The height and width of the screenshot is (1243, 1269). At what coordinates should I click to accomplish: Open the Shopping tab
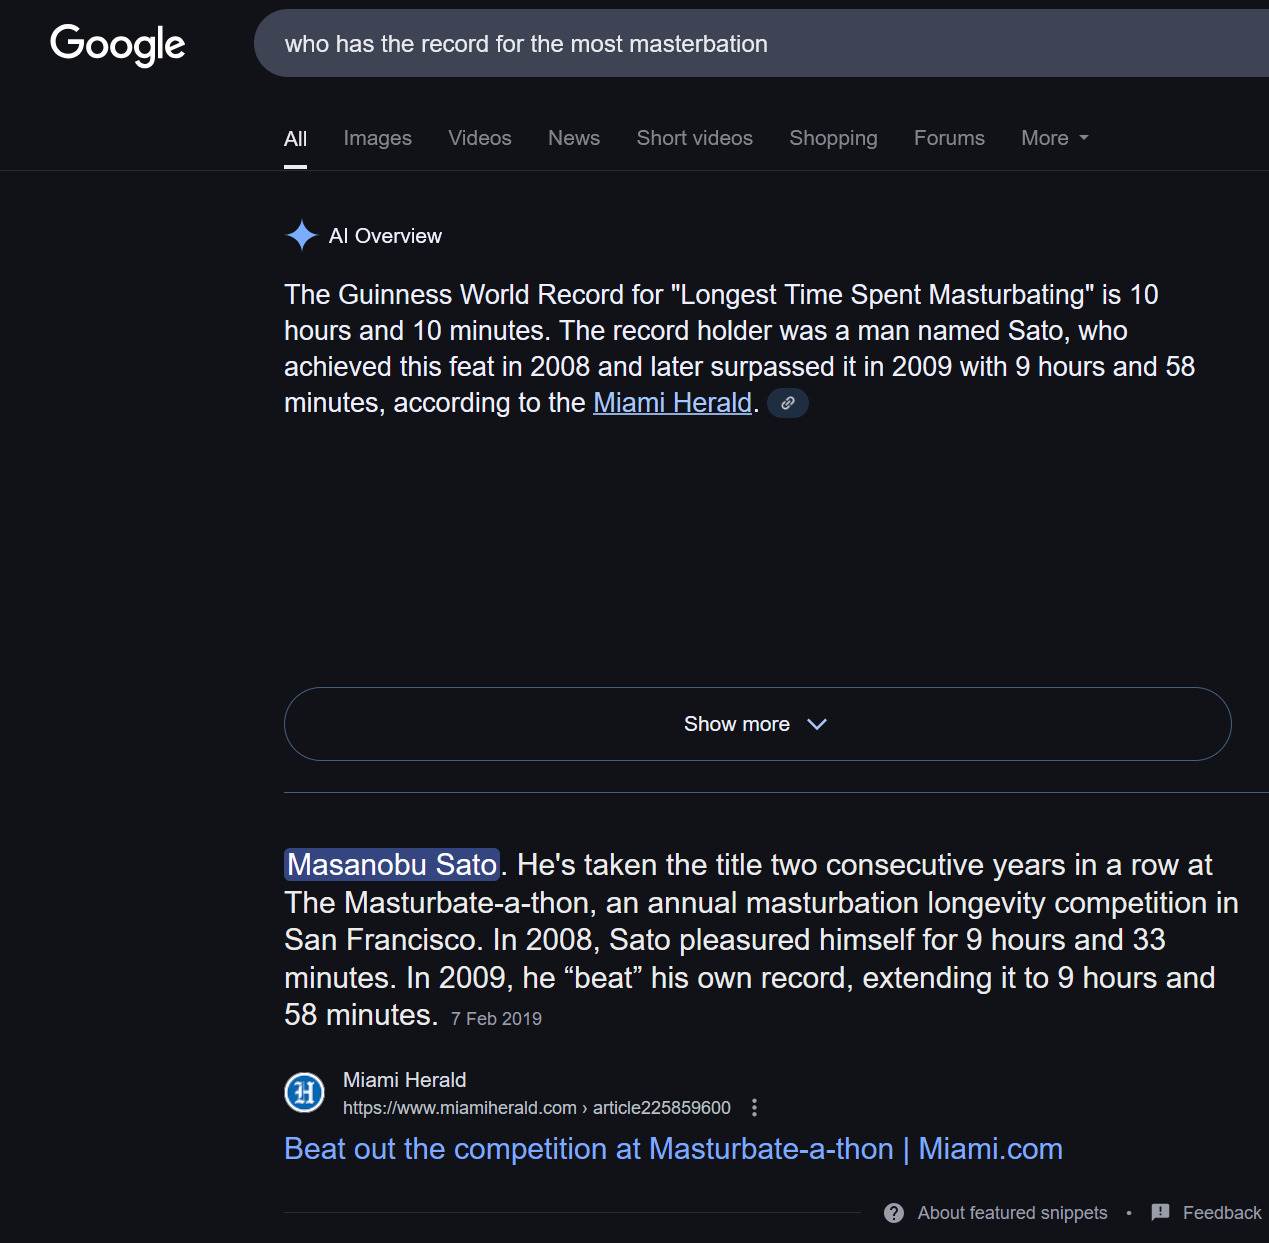pyautogui.click(x=833, y=138)
